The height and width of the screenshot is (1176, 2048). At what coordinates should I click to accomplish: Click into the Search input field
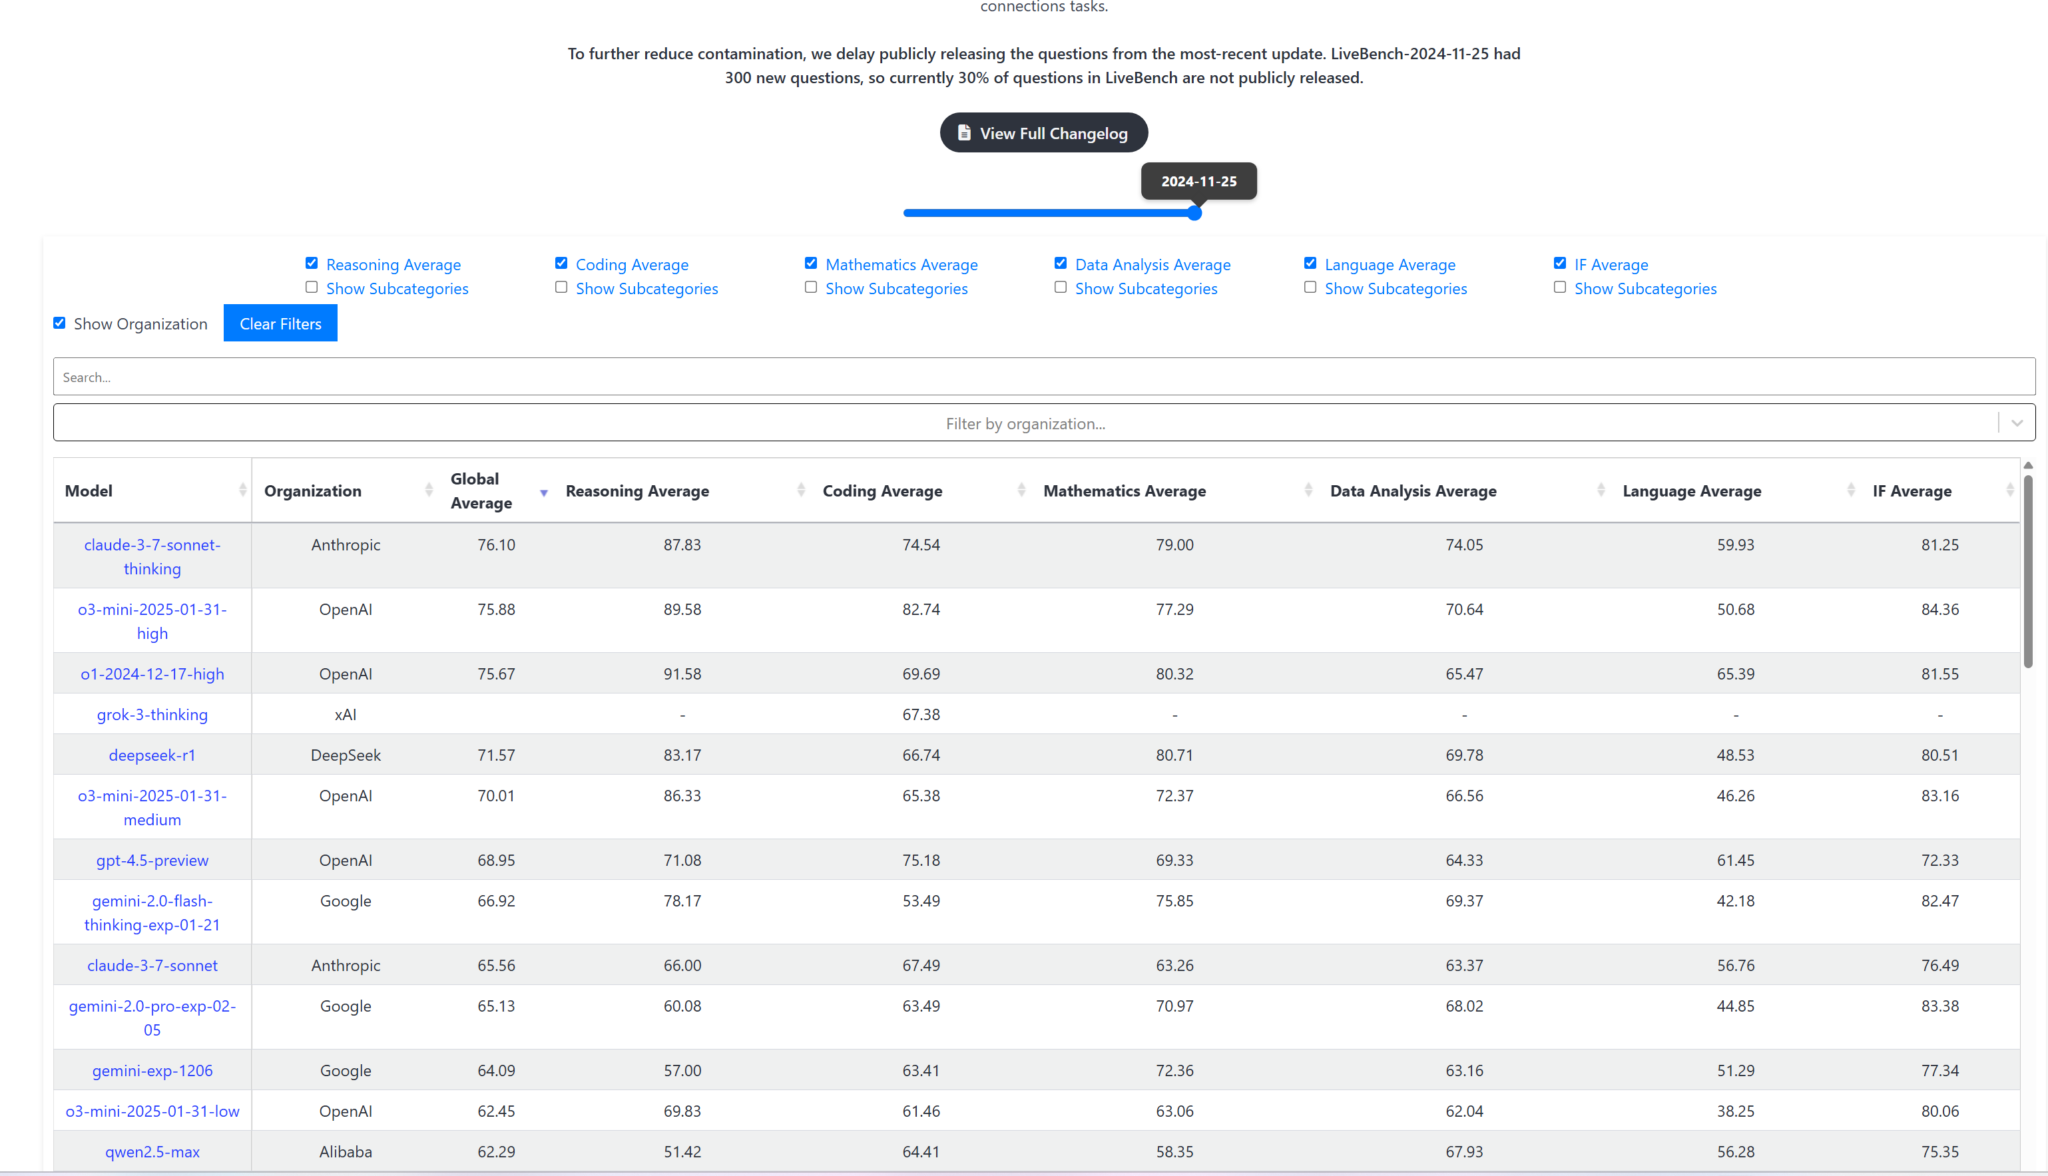(1043, 377)
